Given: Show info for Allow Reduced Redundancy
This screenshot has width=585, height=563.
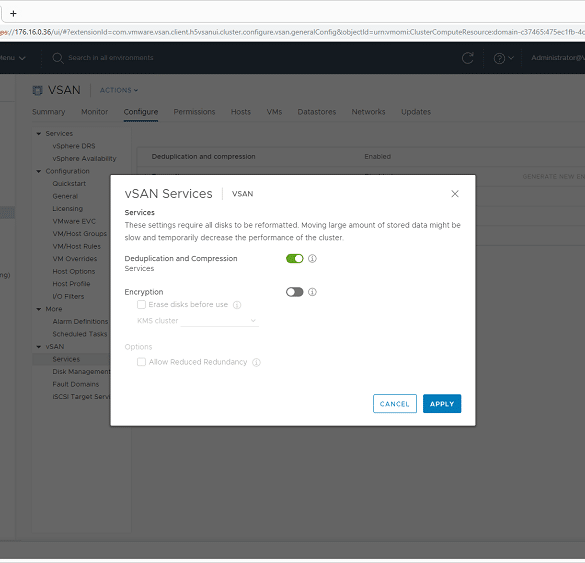Looking at the screenshot, I should click(x=256, y=362).
